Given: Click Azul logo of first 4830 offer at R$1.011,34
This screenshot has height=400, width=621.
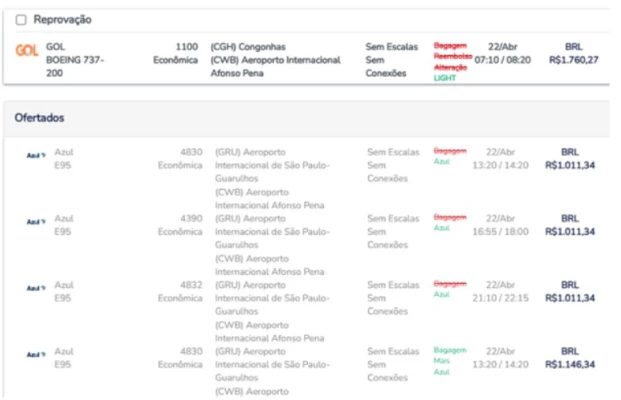Looking at the screenshot, I should click(36, 155).
